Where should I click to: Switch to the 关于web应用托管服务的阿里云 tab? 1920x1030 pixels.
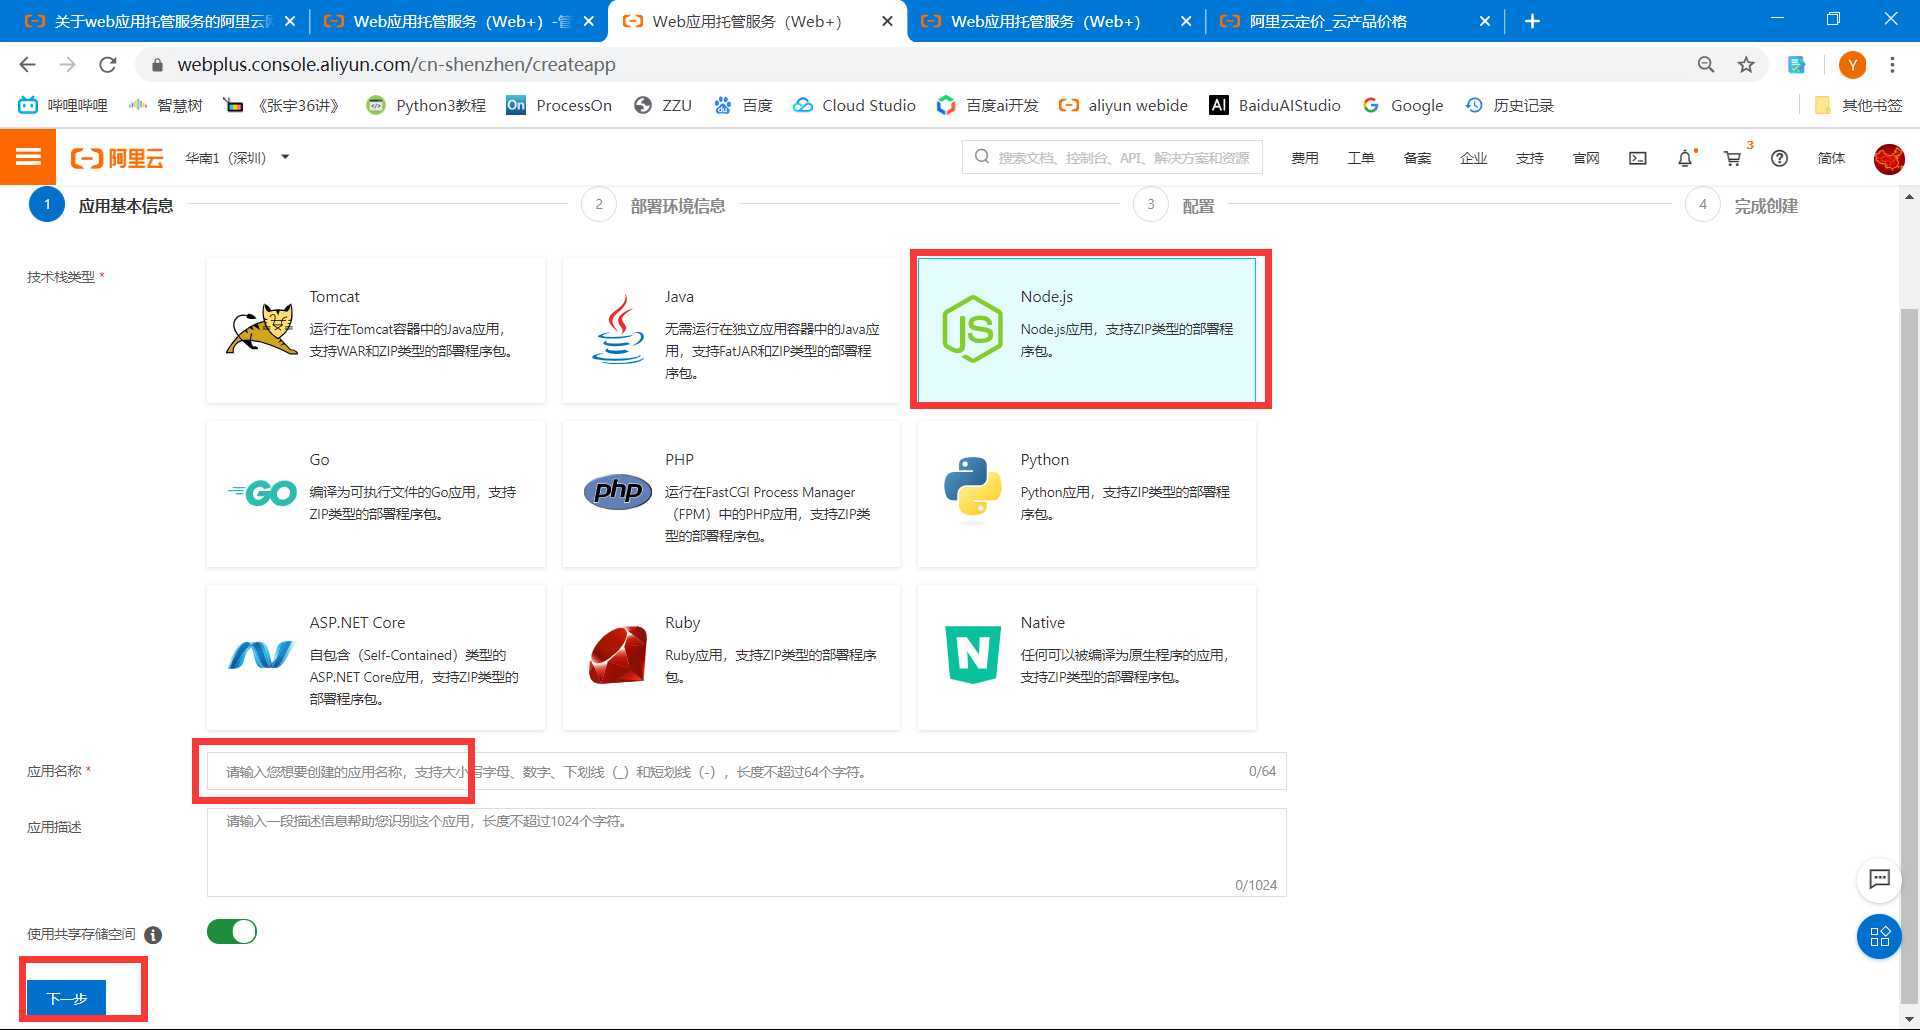tap(160, 21)
